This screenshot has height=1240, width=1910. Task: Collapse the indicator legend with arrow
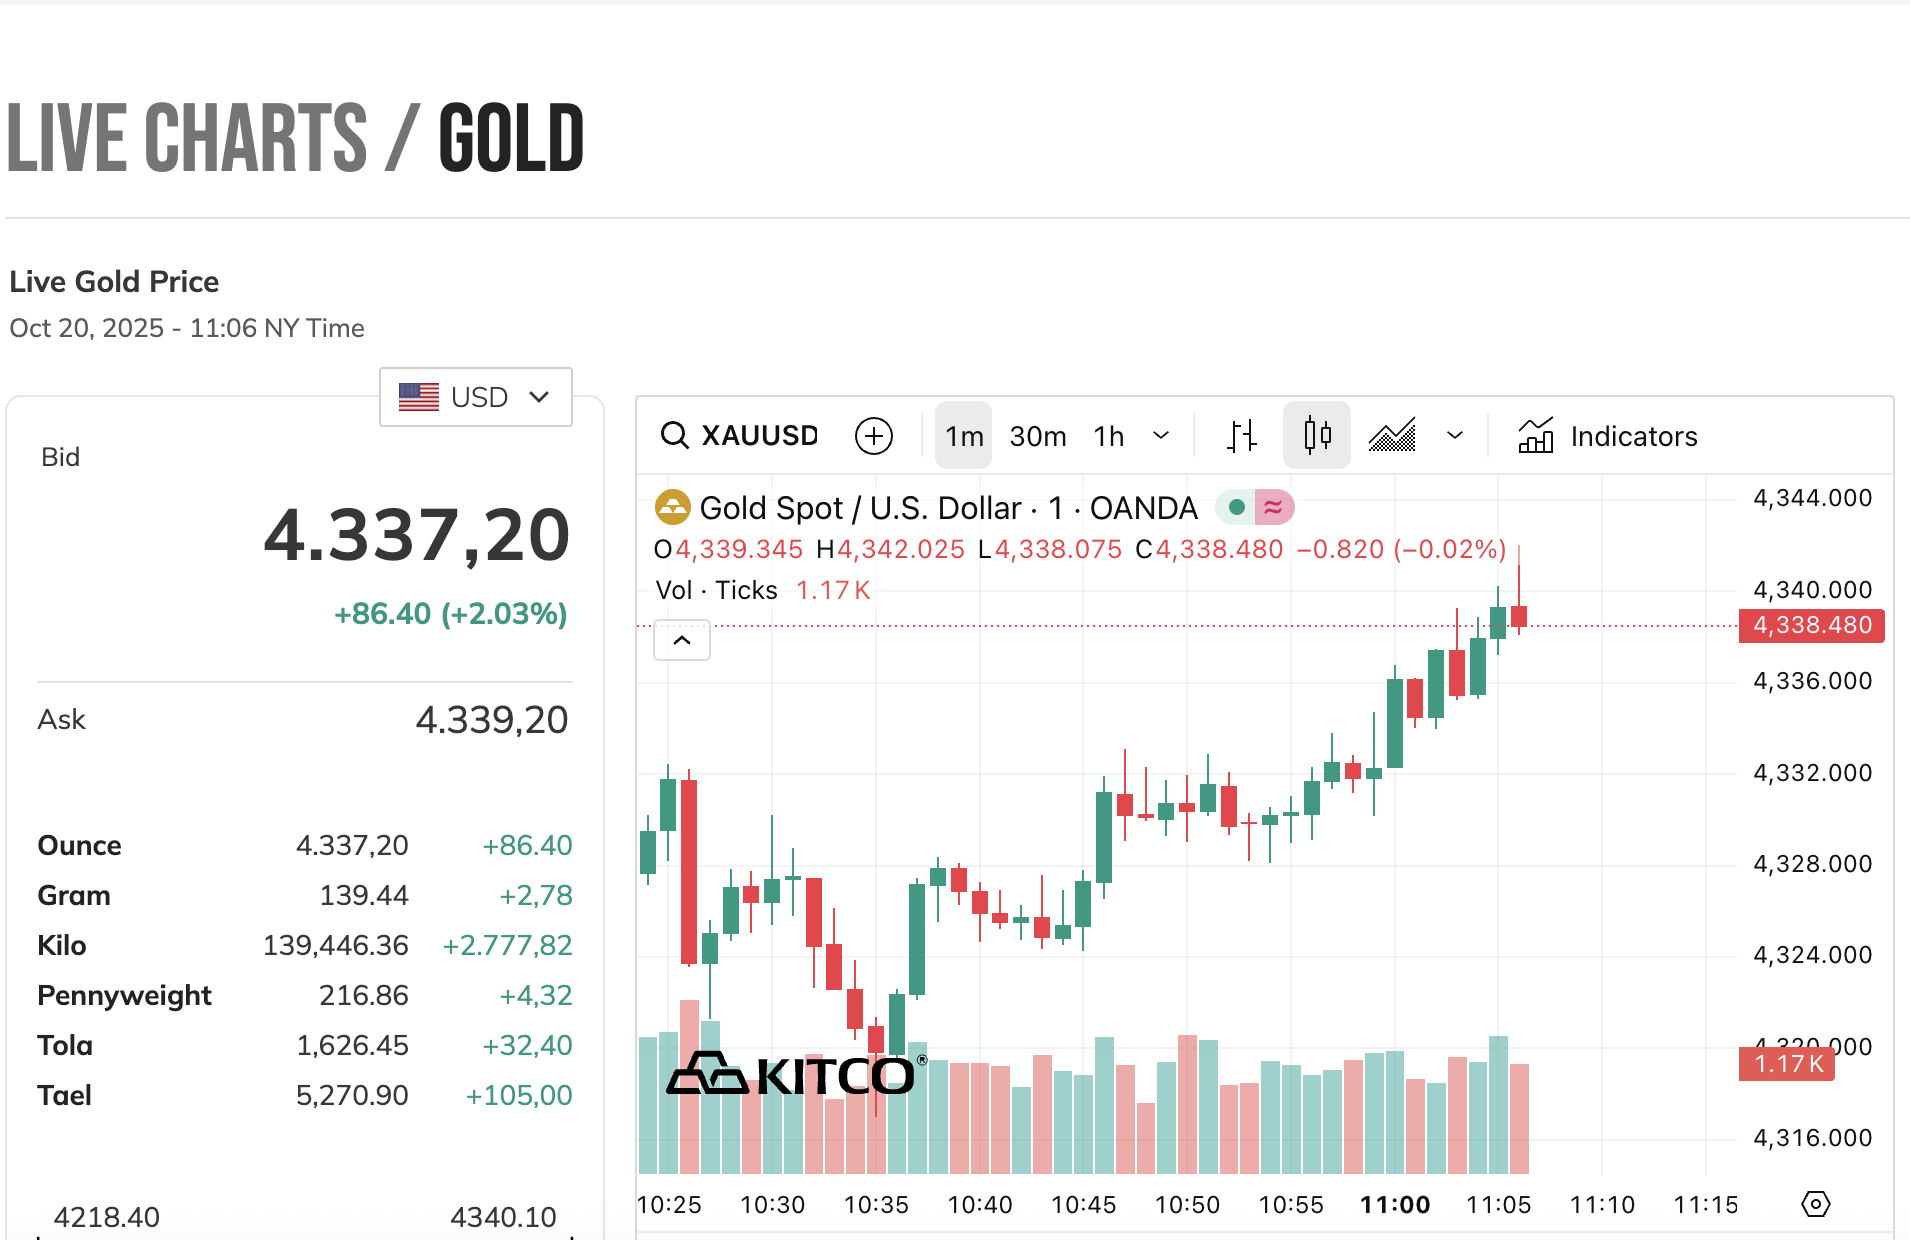click(682, 640)
